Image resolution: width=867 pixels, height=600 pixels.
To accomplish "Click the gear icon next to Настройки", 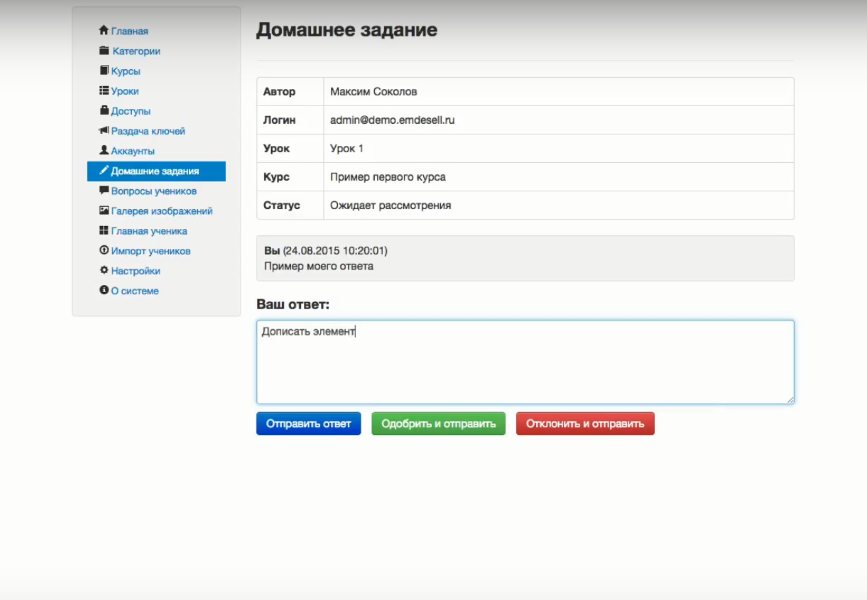I will (104, 271).
